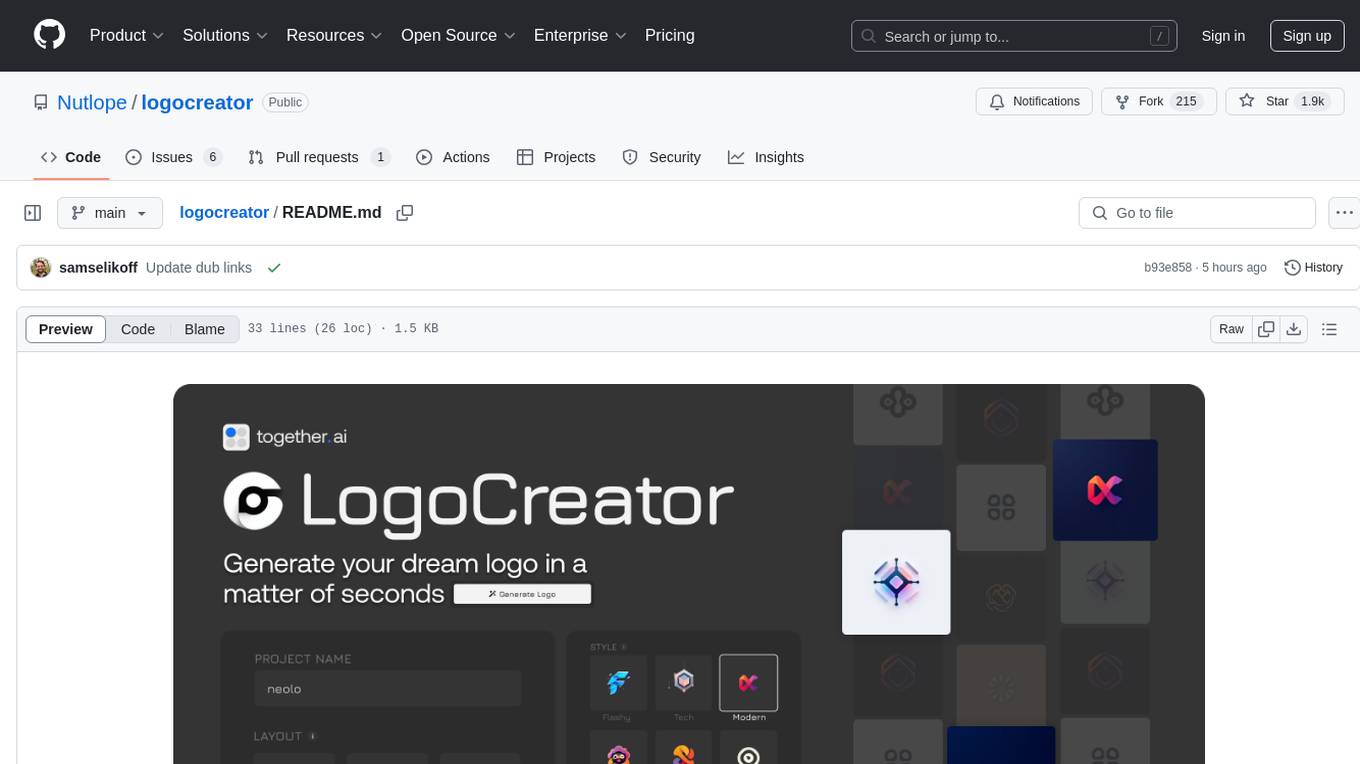Image resolution: width=1360 pixels, height=764 pixels.
Task: Open the file History
Action: pyautogui.click(x=1313, y=267)
